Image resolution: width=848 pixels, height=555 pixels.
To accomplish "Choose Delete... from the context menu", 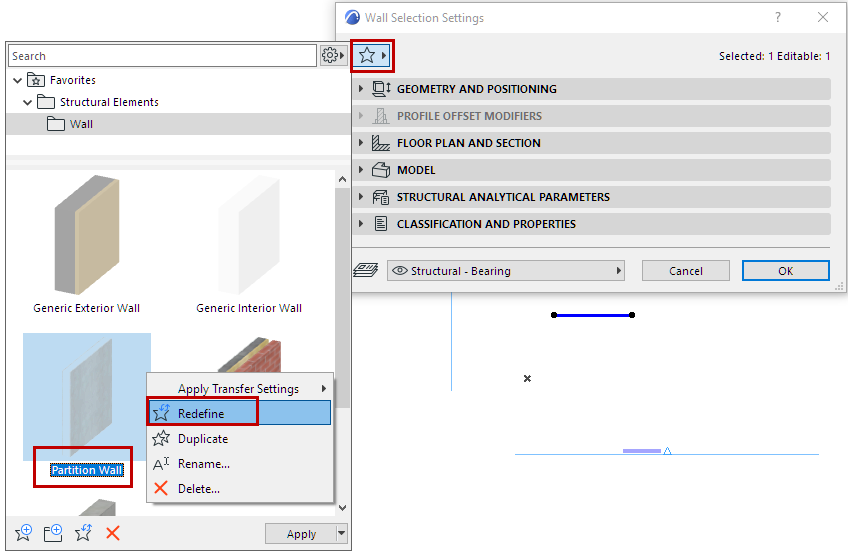I will click(x=240, y=488).
